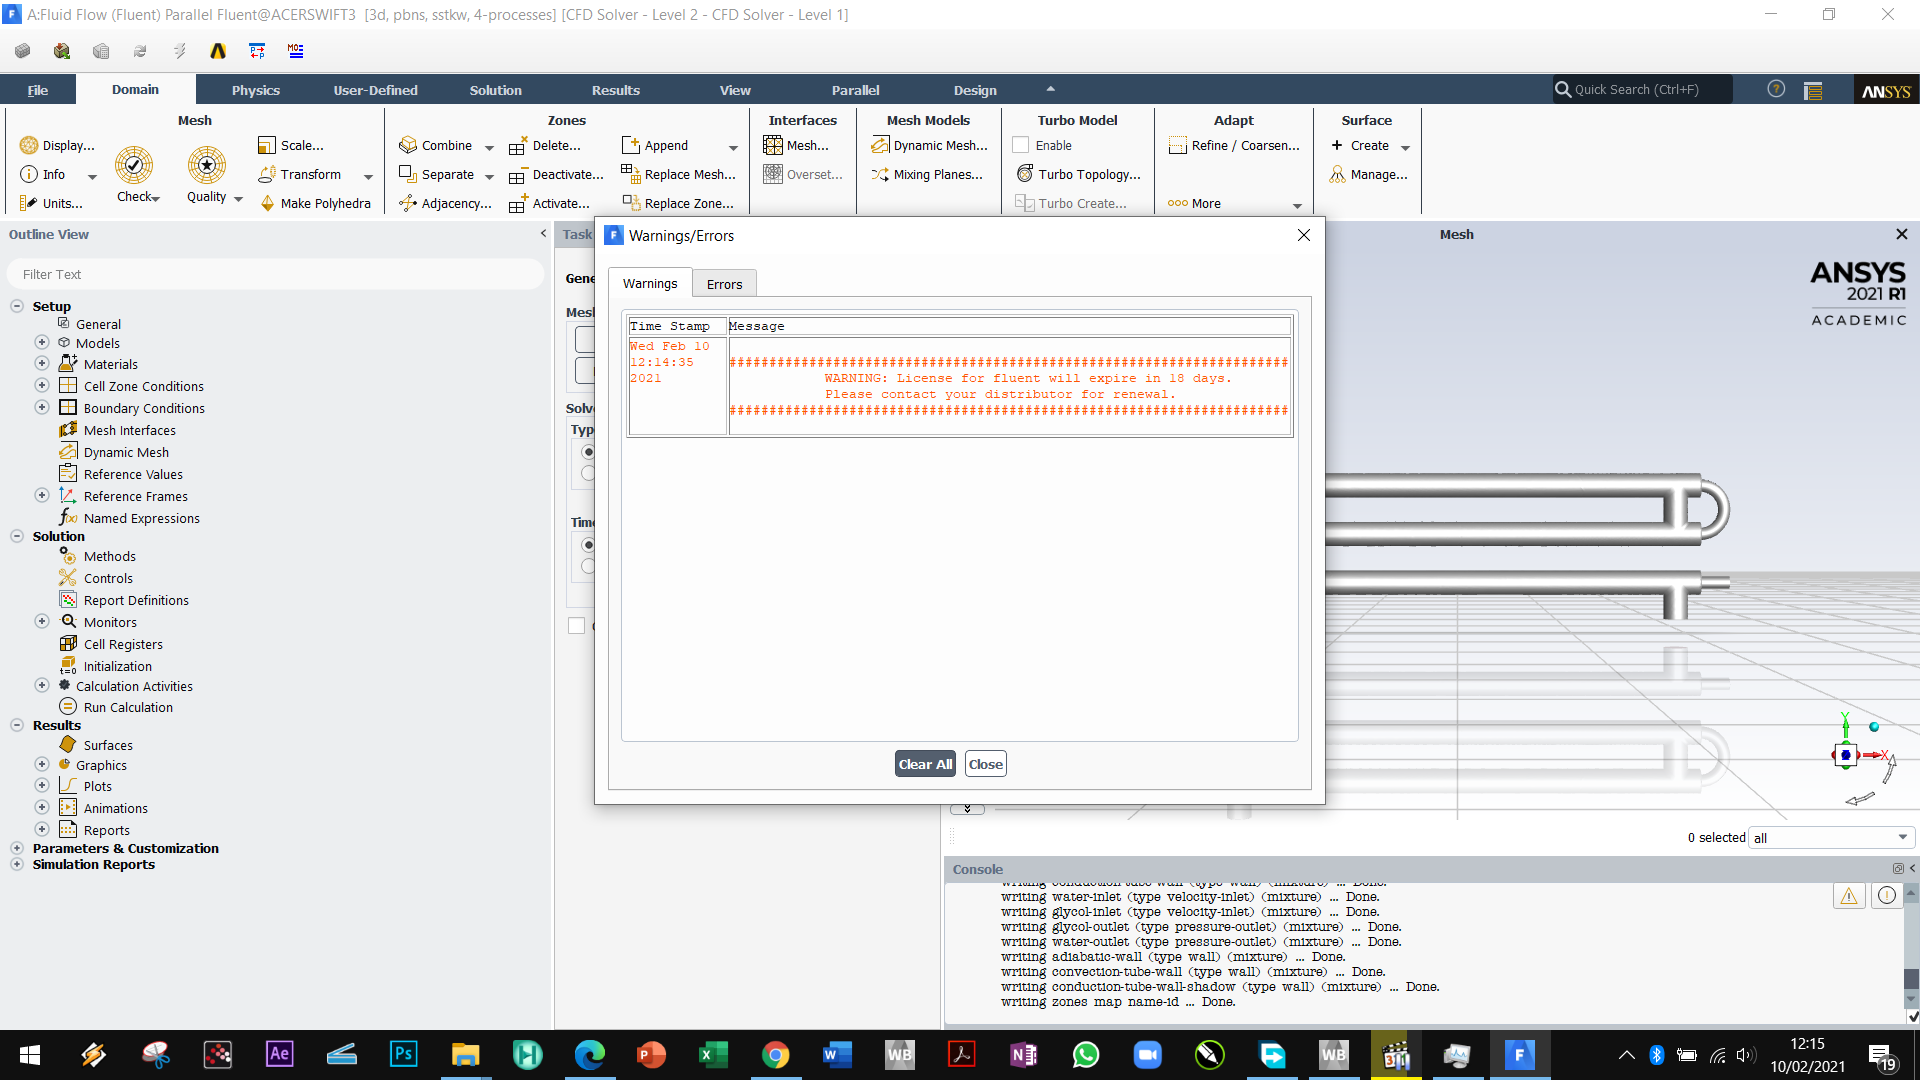Click the Display mesh icon

[x=57, y=145]
